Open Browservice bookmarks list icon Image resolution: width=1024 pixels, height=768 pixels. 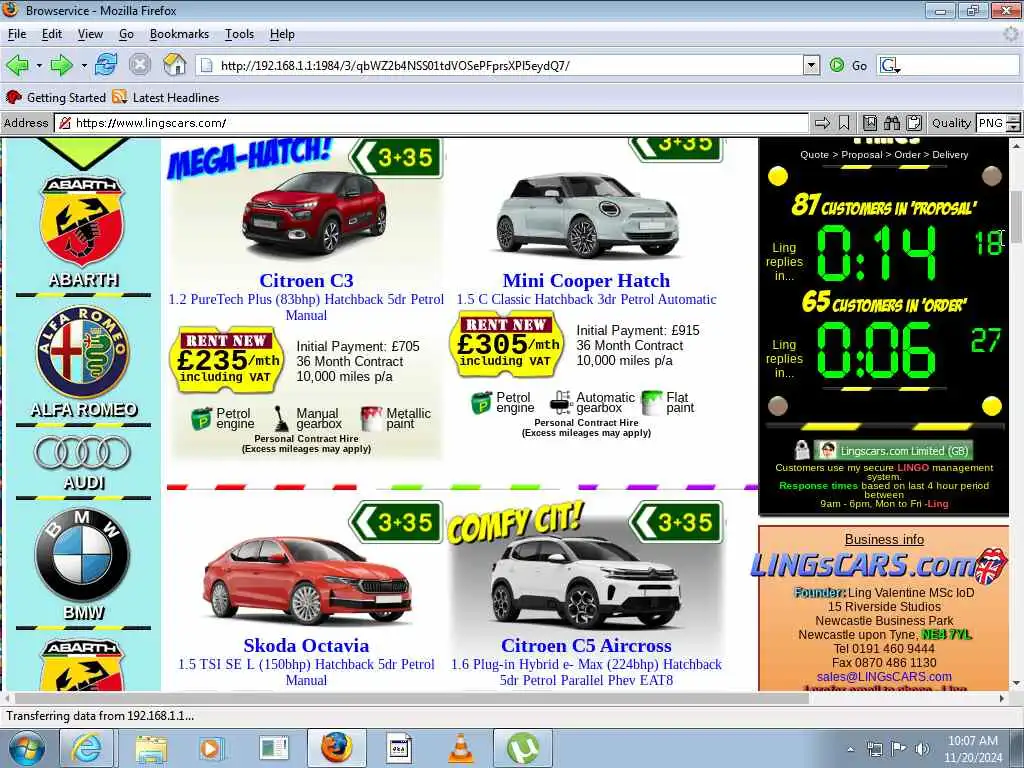click(870, 123)
